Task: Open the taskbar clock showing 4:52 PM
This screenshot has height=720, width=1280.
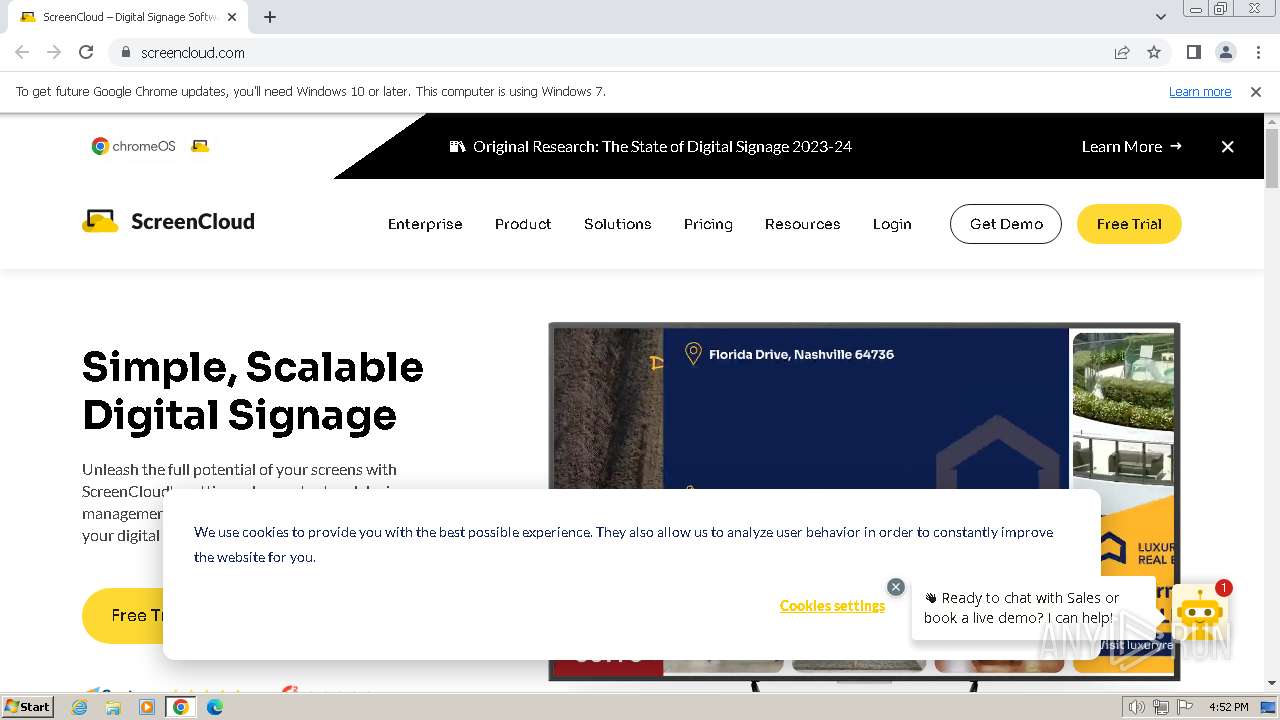Action: tap(1228, 707)
